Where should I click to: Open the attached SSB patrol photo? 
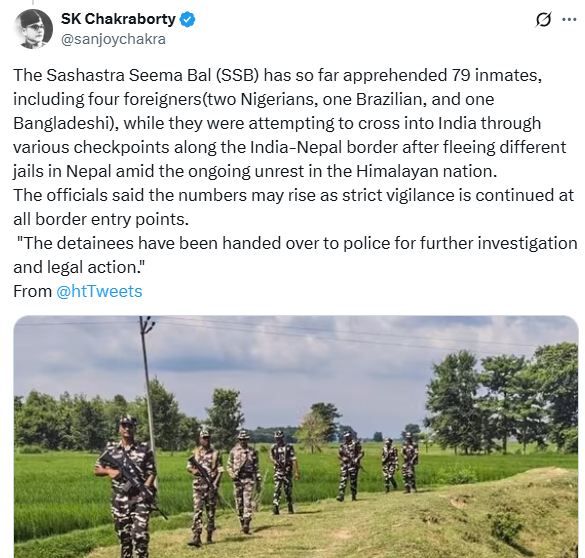coord(296,436)
